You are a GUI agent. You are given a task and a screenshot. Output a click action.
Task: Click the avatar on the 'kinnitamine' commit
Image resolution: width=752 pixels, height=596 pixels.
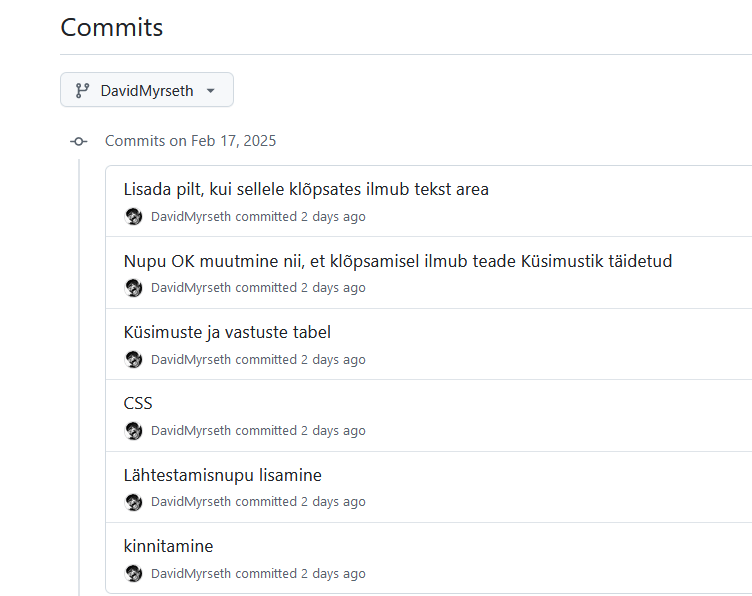[x=133, y=573]
